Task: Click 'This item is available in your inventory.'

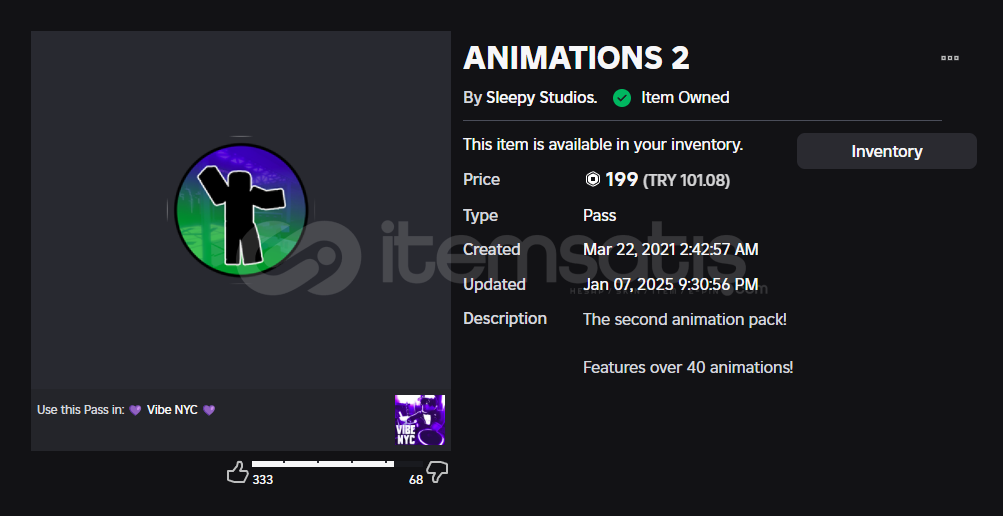Action: pyautogui.click(x=603, y=145)
